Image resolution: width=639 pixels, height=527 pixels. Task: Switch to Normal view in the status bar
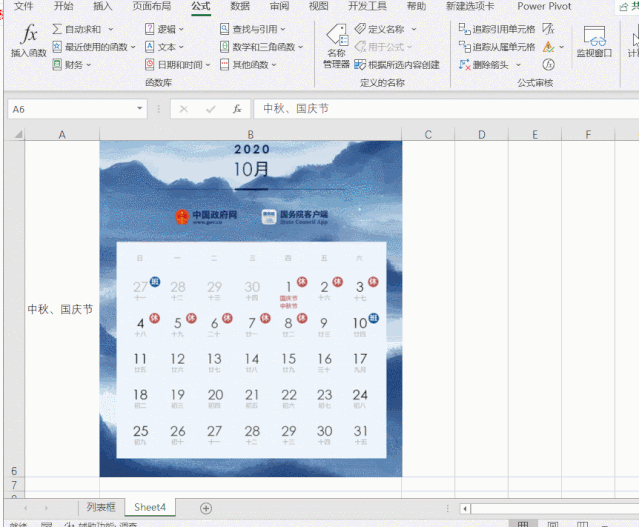tap(523, 524)
